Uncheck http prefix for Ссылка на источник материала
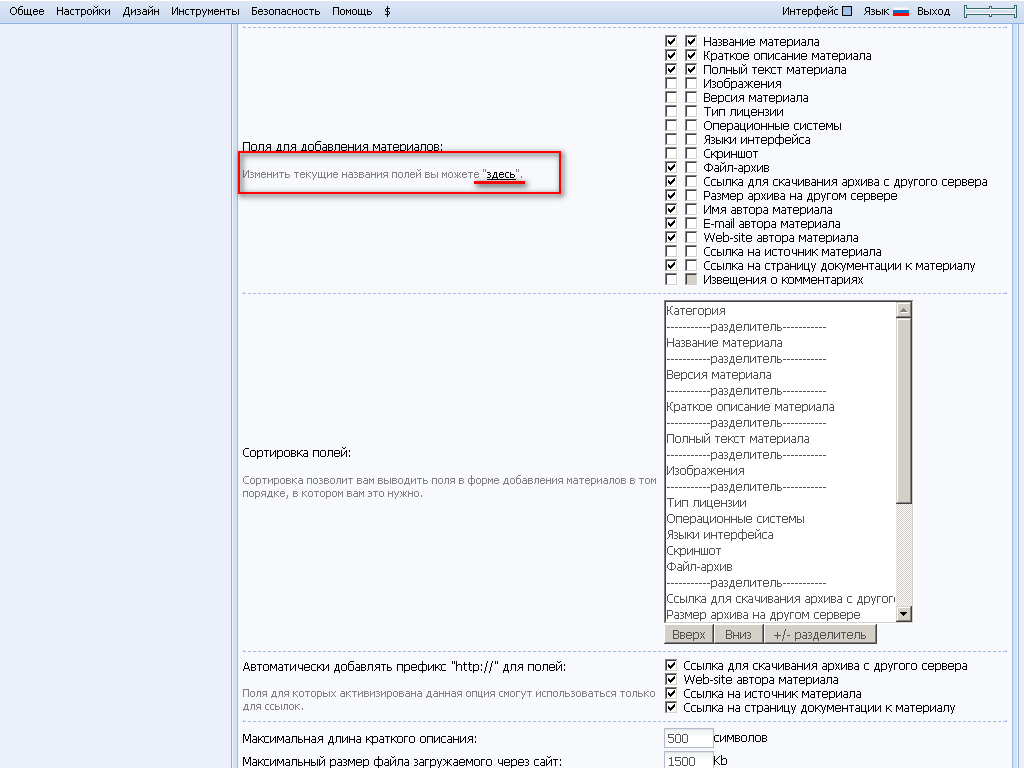This screenshot has width=1024, height=768. (x=671, y=694)
